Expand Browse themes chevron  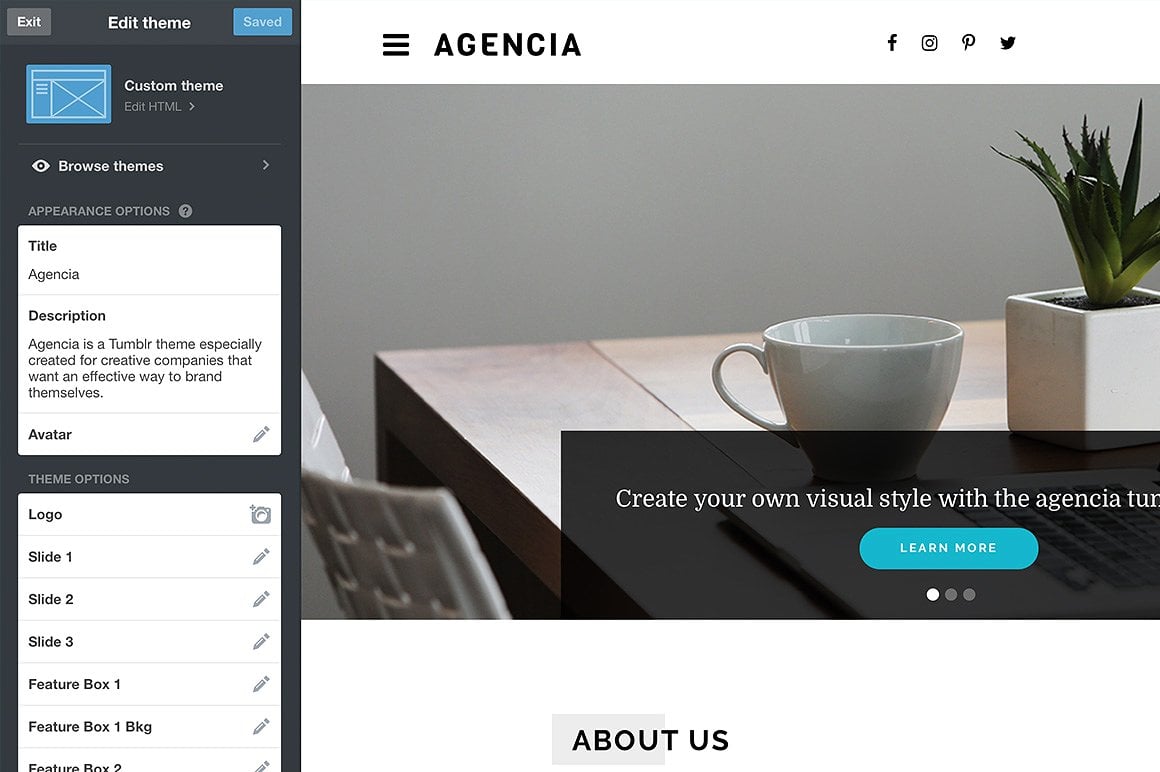266,165
